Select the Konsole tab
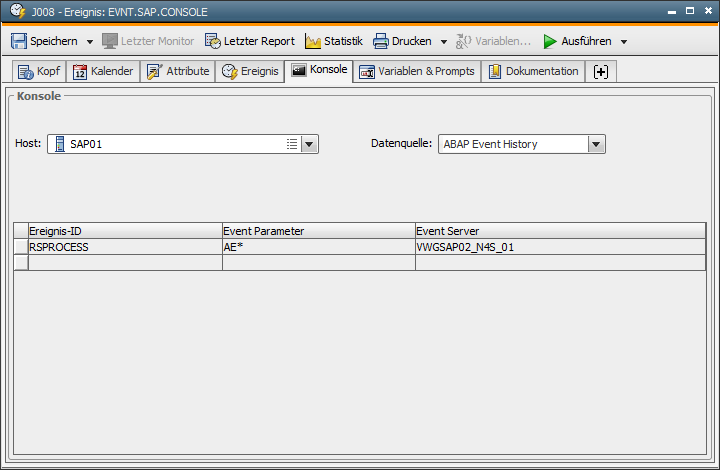The image size is (720, 470). (319, 70)
